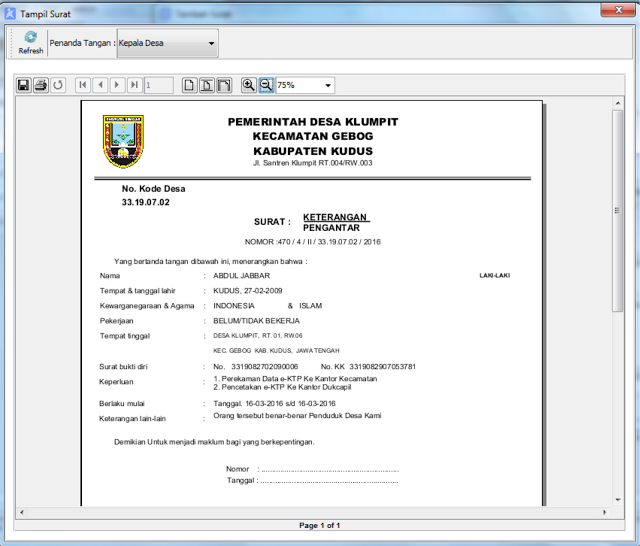The width and height of the screenshot is (640, 546).
Task: Print the letter using the printer icon
Action: pyautogui.click(x=41, y=85)
